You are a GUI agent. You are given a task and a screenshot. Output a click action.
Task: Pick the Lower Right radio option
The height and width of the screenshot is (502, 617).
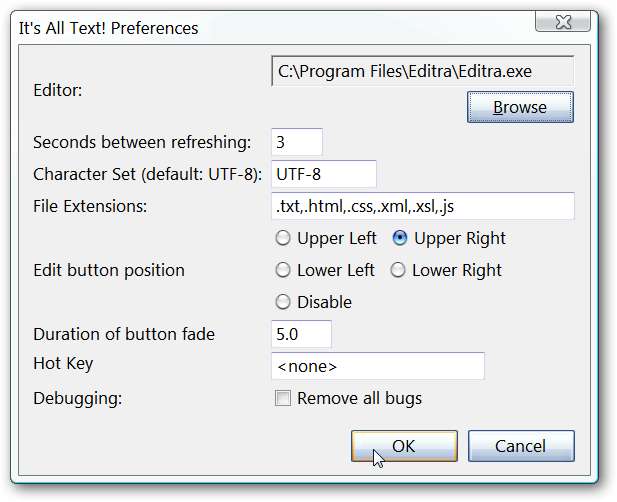tap(398, 270)
